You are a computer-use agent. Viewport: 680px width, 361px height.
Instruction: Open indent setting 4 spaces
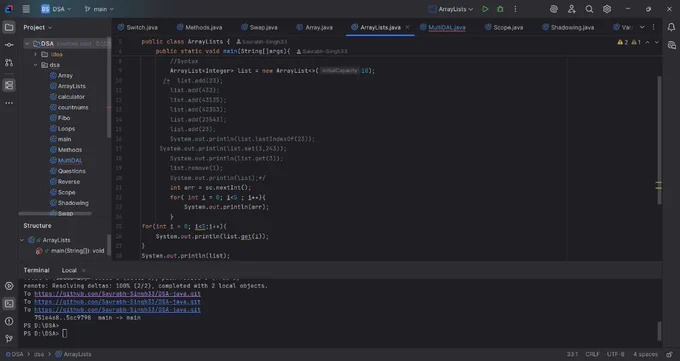(x=645, y=354)
